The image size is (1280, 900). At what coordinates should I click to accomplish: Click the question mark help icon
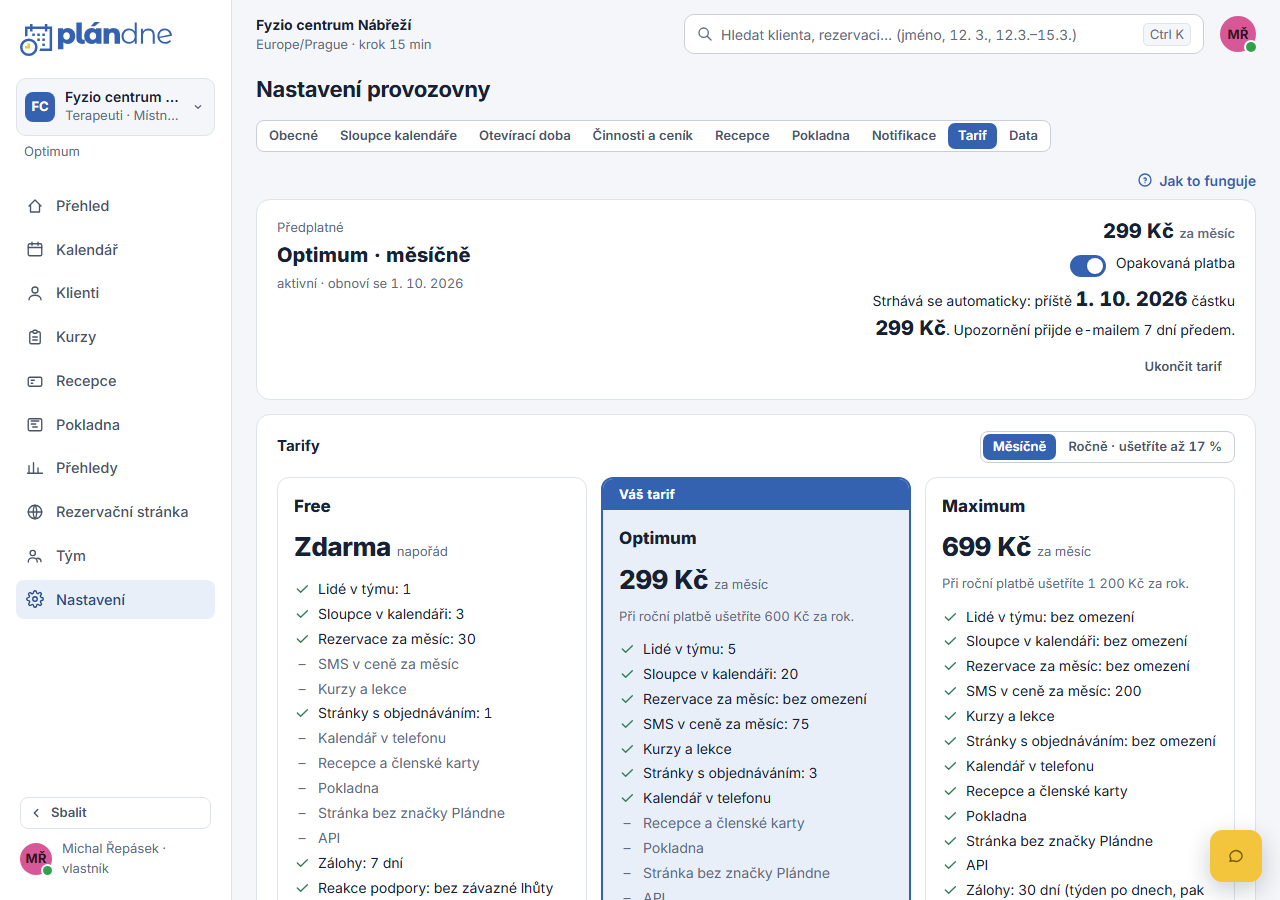(1145, 181)
